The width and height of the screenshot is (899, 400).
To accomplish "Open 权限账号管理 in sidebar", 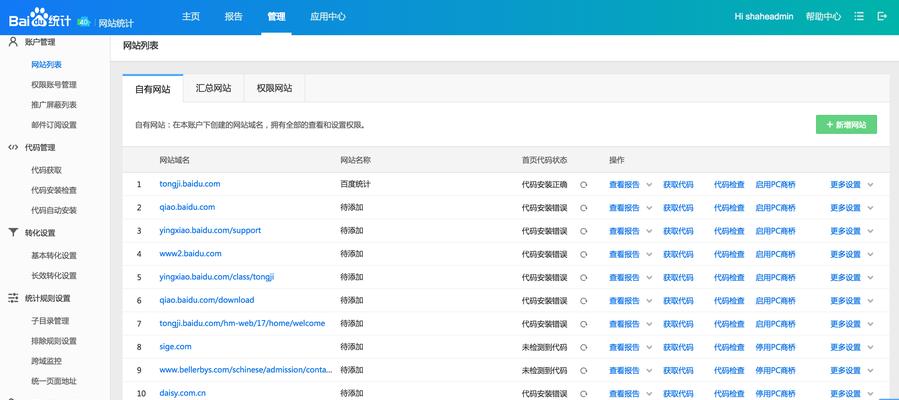I will pyautogui.click(x=54, y=85).
